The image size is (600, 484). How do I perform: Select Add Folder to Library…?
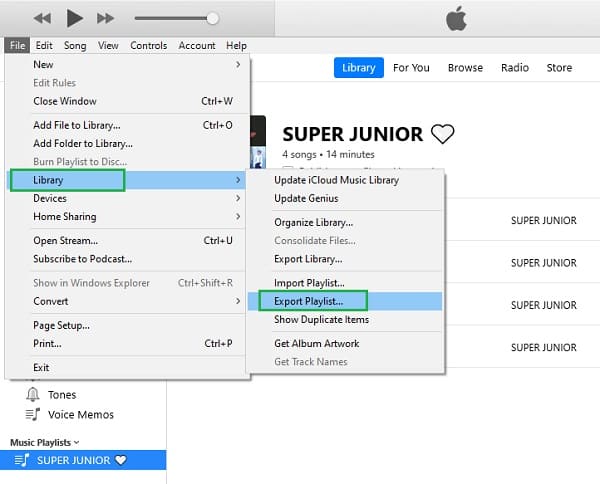tap(128, 143)
